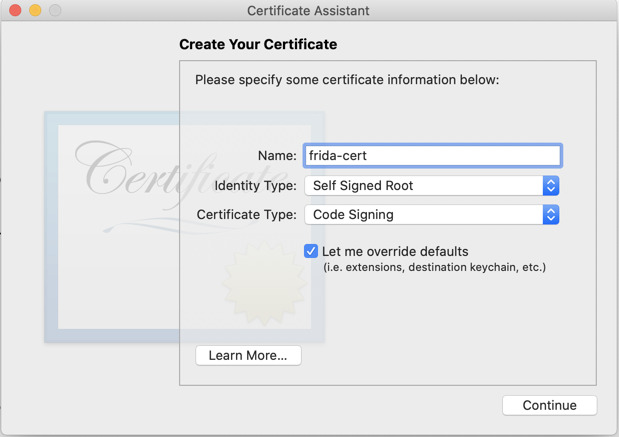619x437 pixels.
Task: Click the Name: field label
Action: coord(276,156)
